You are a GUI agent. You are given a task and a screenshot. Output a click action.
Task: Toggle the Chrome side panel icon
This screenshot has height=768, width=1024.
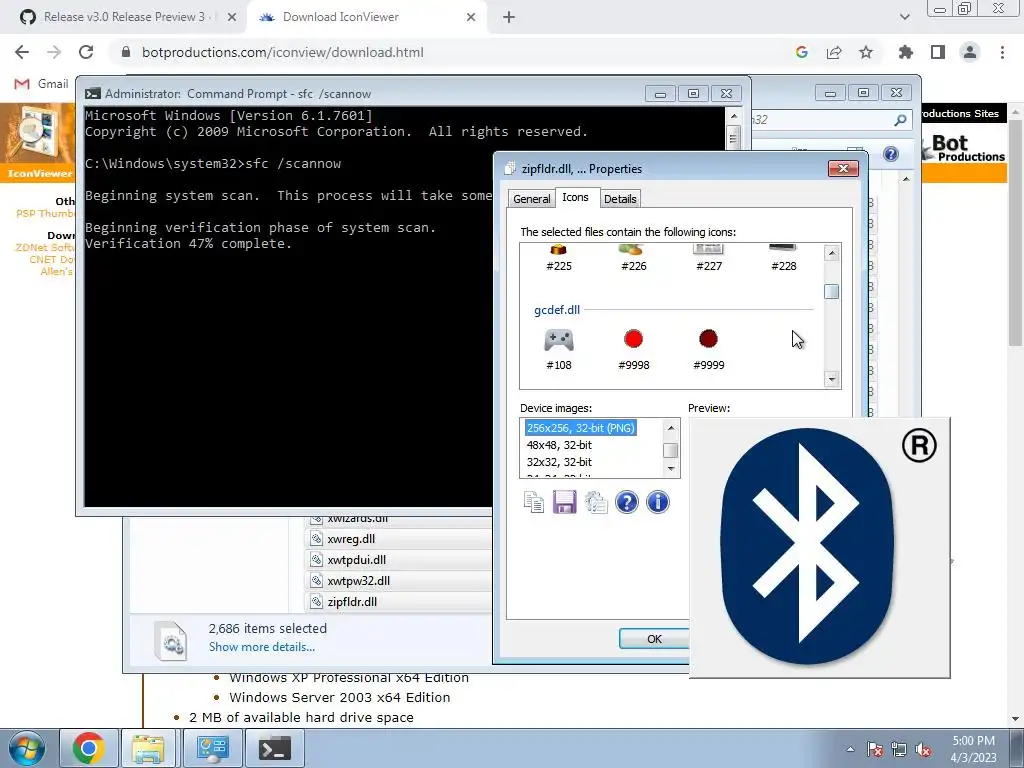point(938,52)
